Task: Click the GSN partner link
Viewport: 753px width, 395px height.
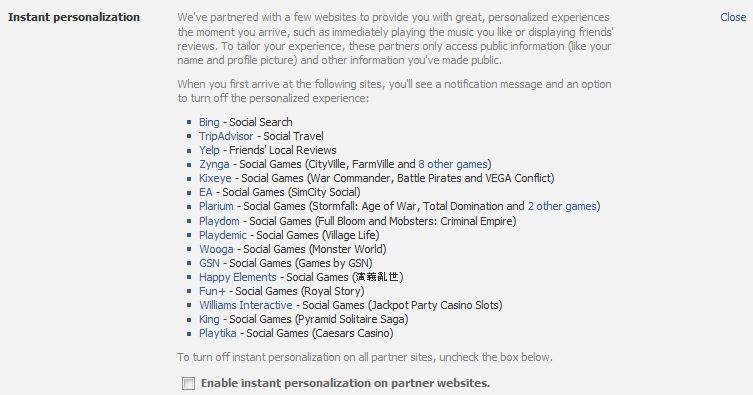Action: tap(209, 263)
